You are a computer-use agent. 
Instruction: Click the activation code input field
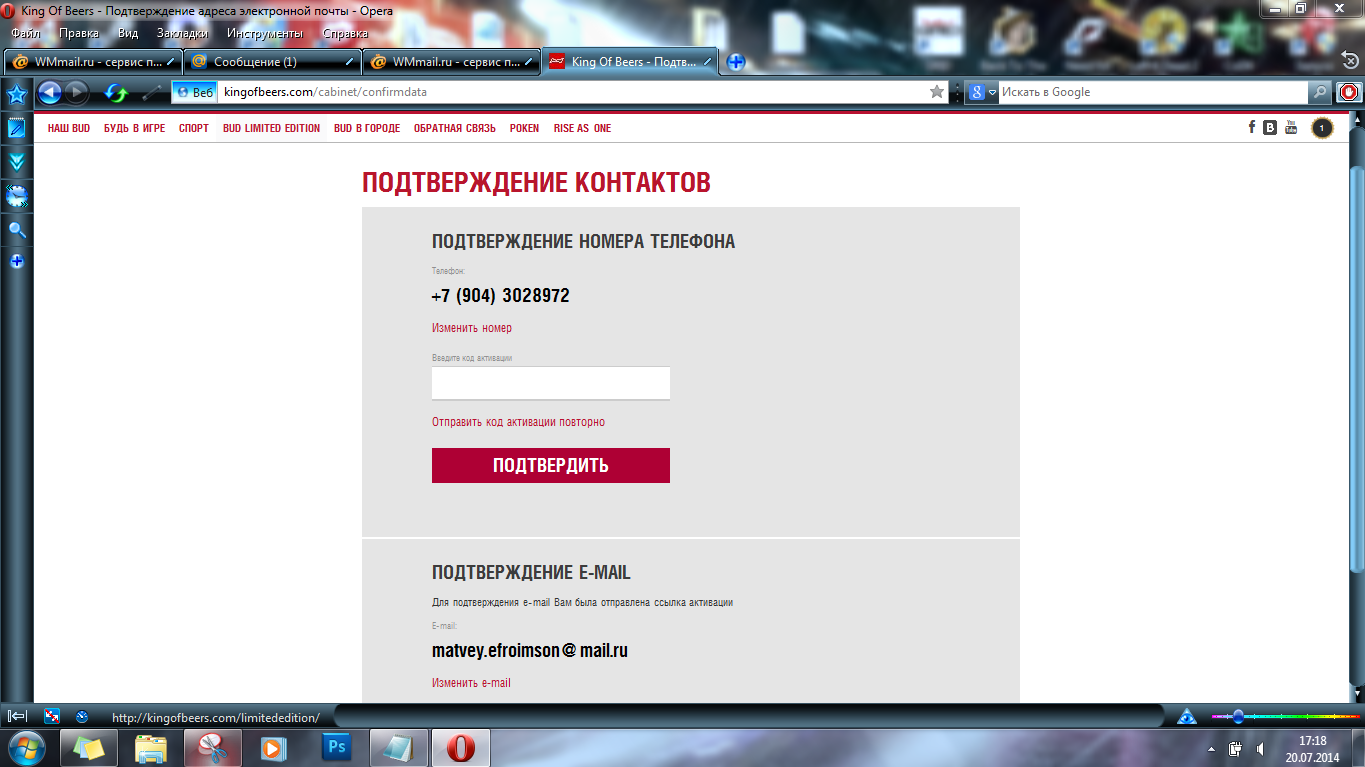point(551,383)
